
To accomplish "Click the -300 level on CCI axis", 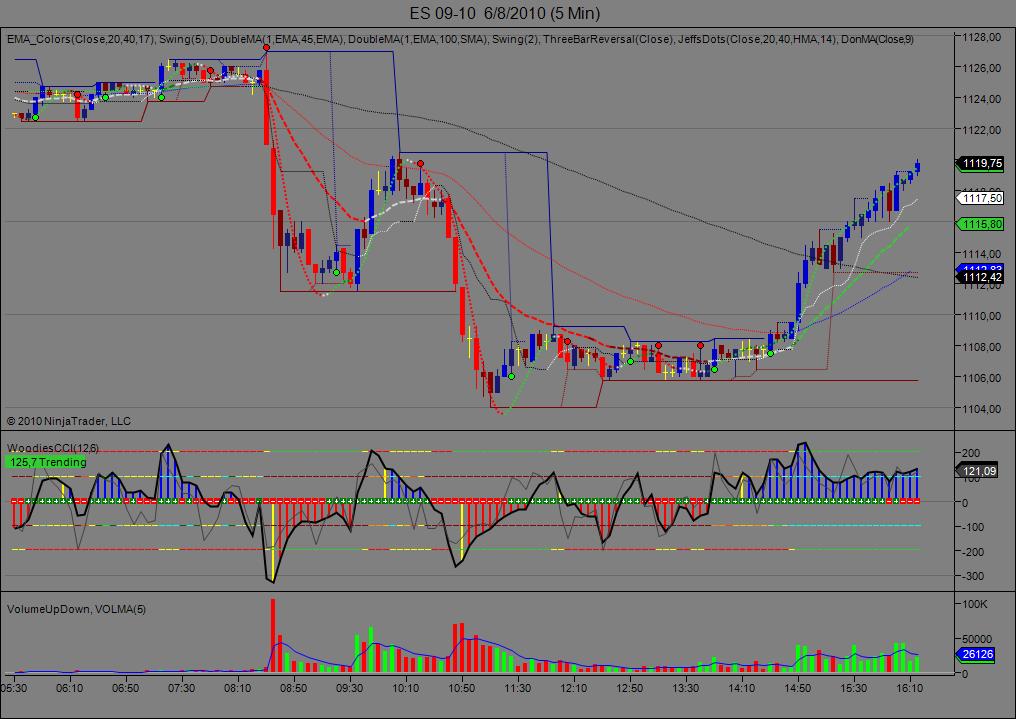I will [971, 576].
